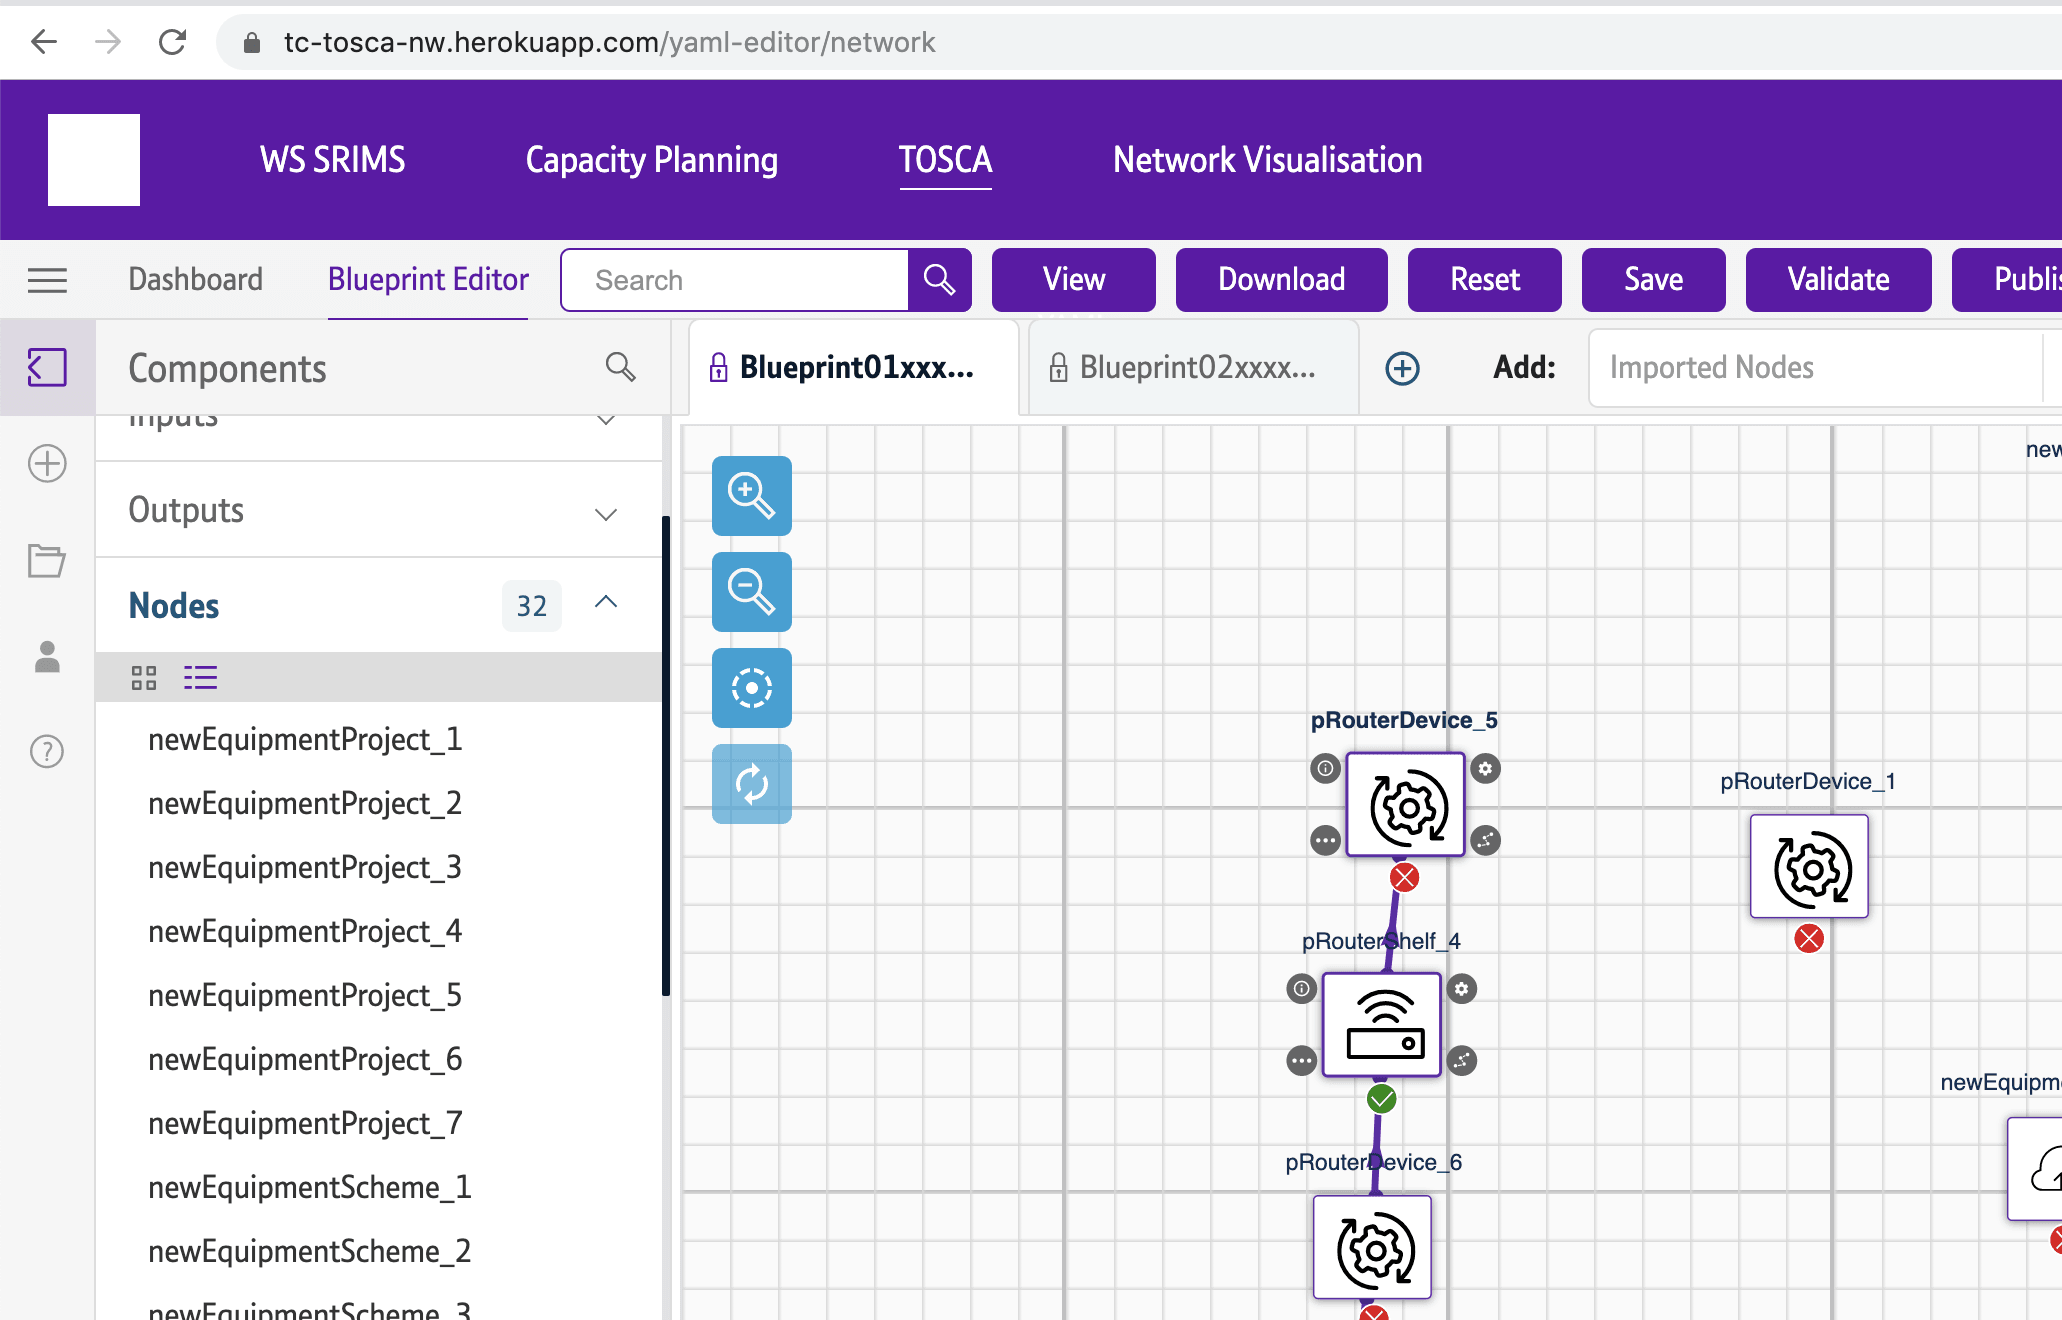
Task: Click the Validate button
Action: pyautogui.click(x=1838, y=280)
